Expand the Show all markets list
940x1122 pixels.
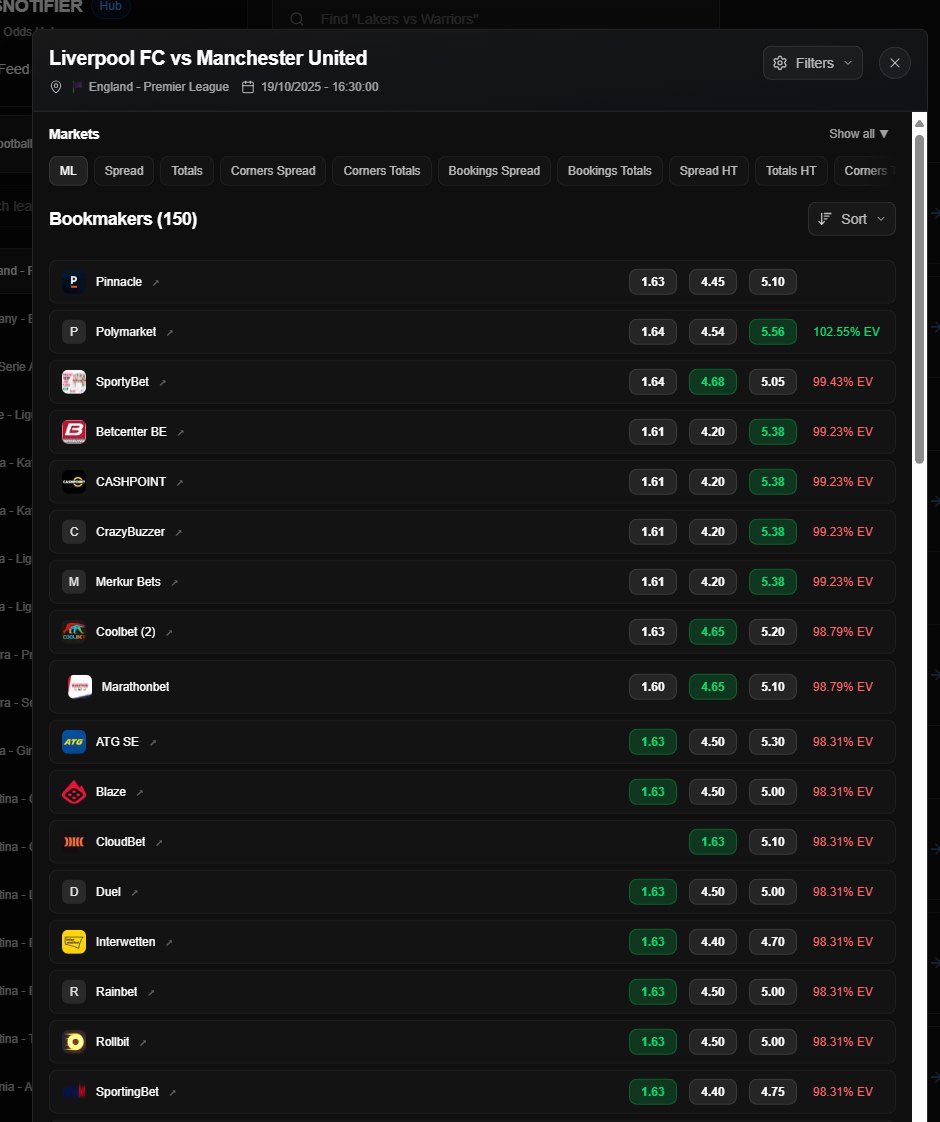(857, 133)
